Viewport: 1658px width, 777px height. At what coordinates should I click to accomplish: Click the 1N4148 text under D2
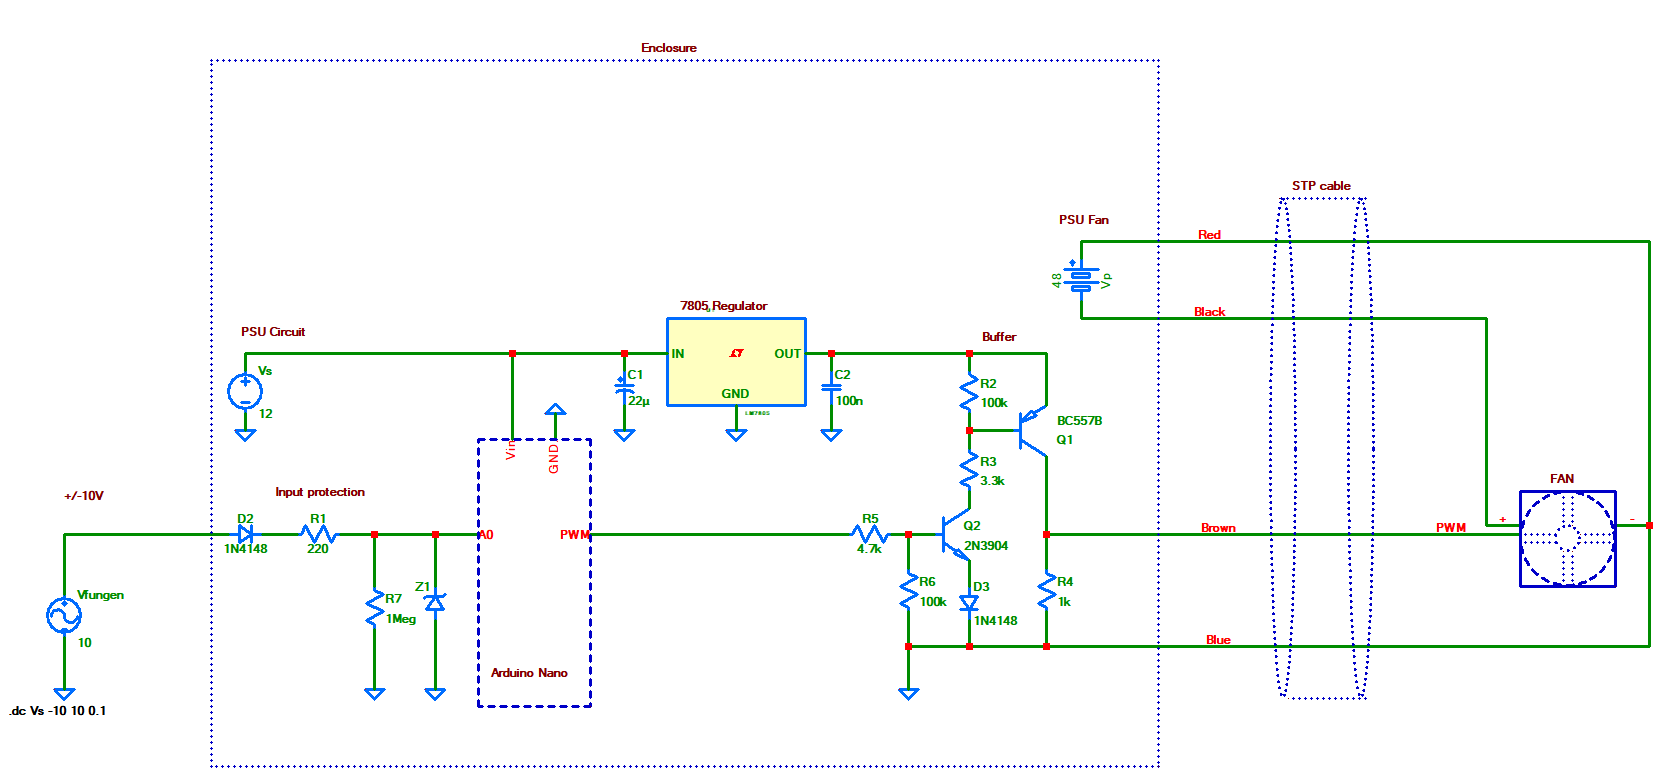coord(246,549)
